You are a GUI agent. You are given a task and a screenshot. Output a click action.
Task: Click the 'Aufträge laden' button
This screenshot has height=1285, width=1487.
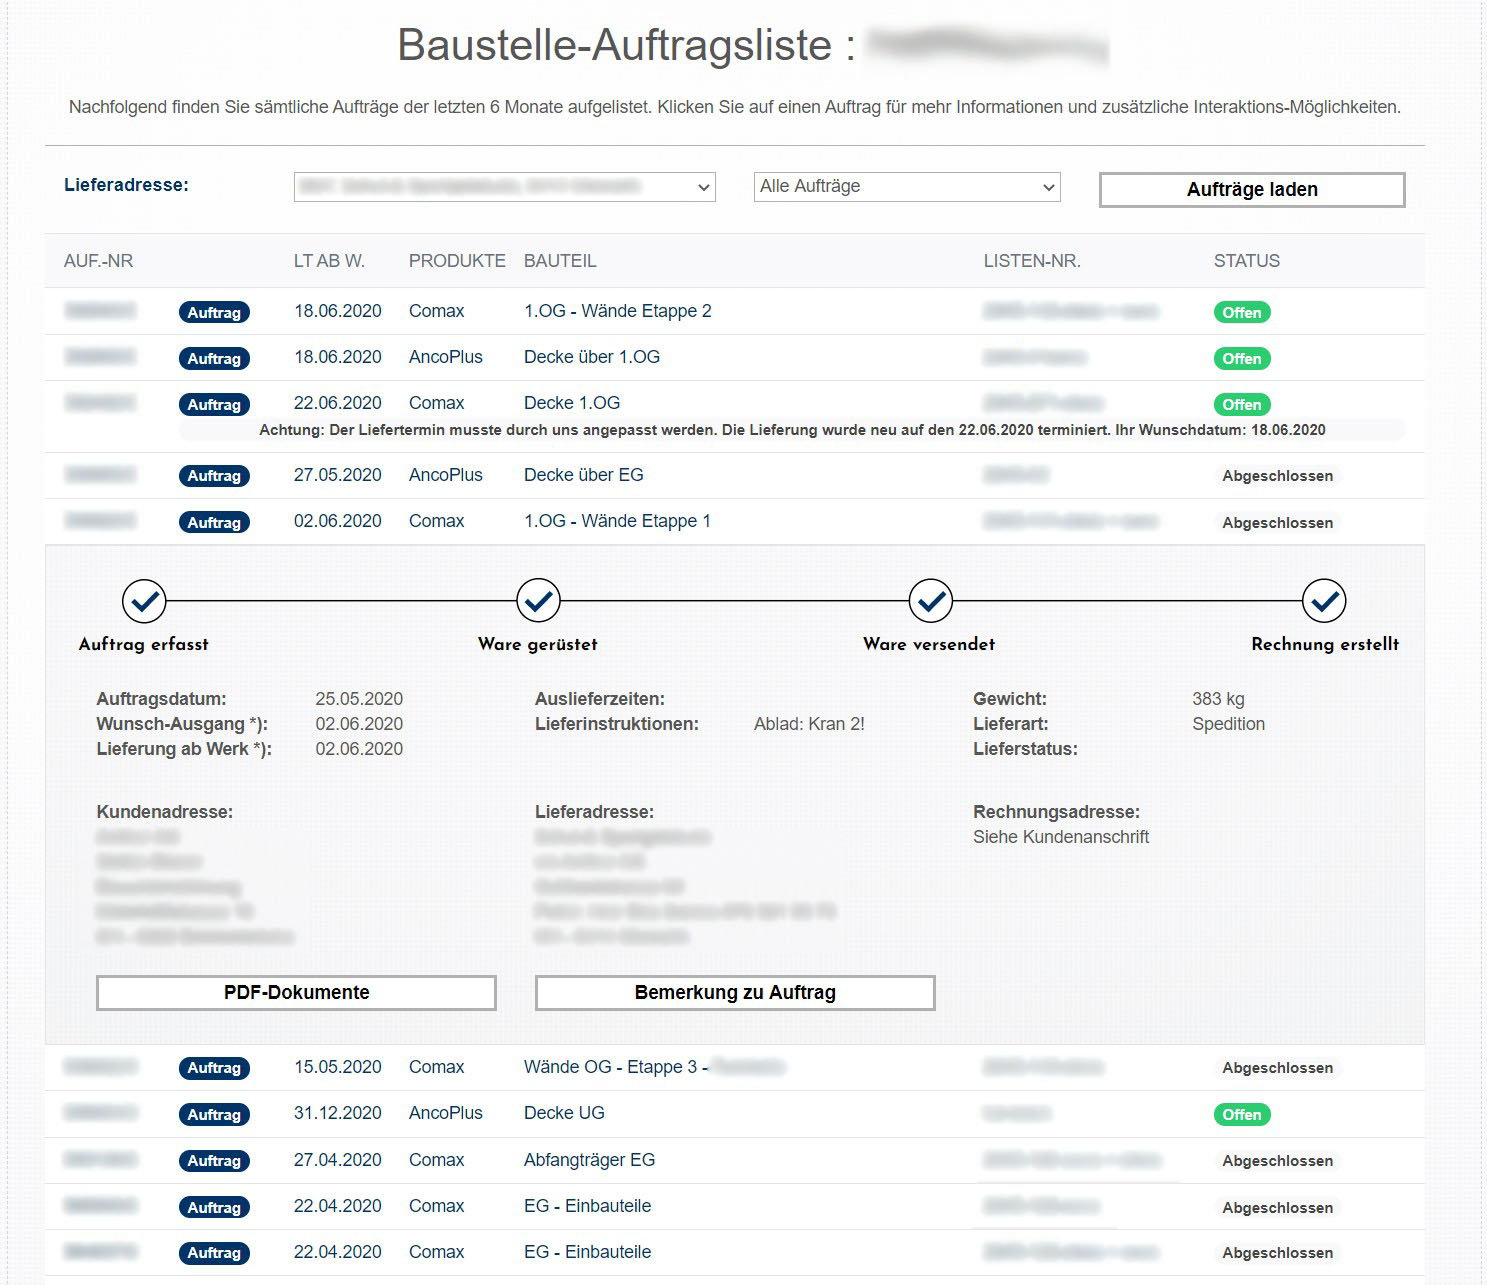click(1251, 190)
